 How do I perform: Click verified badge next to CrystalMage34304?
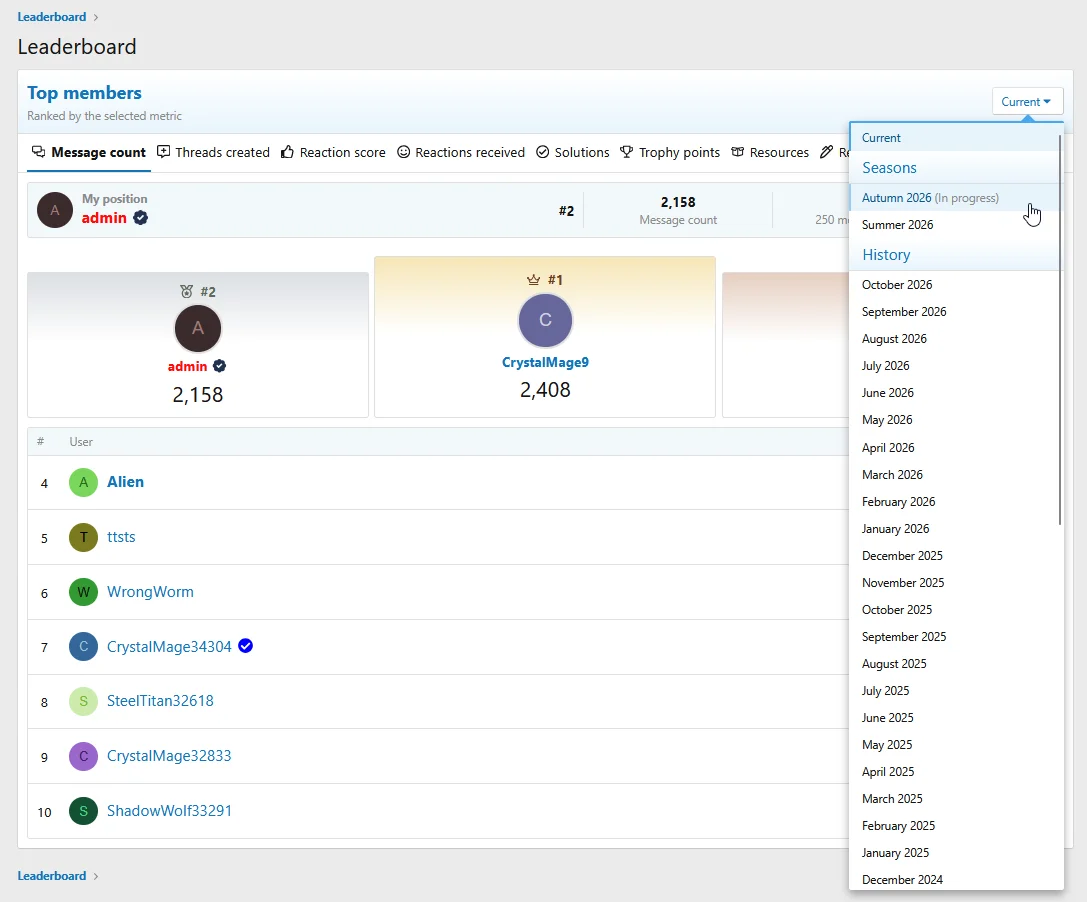click(x=245, y=645)
